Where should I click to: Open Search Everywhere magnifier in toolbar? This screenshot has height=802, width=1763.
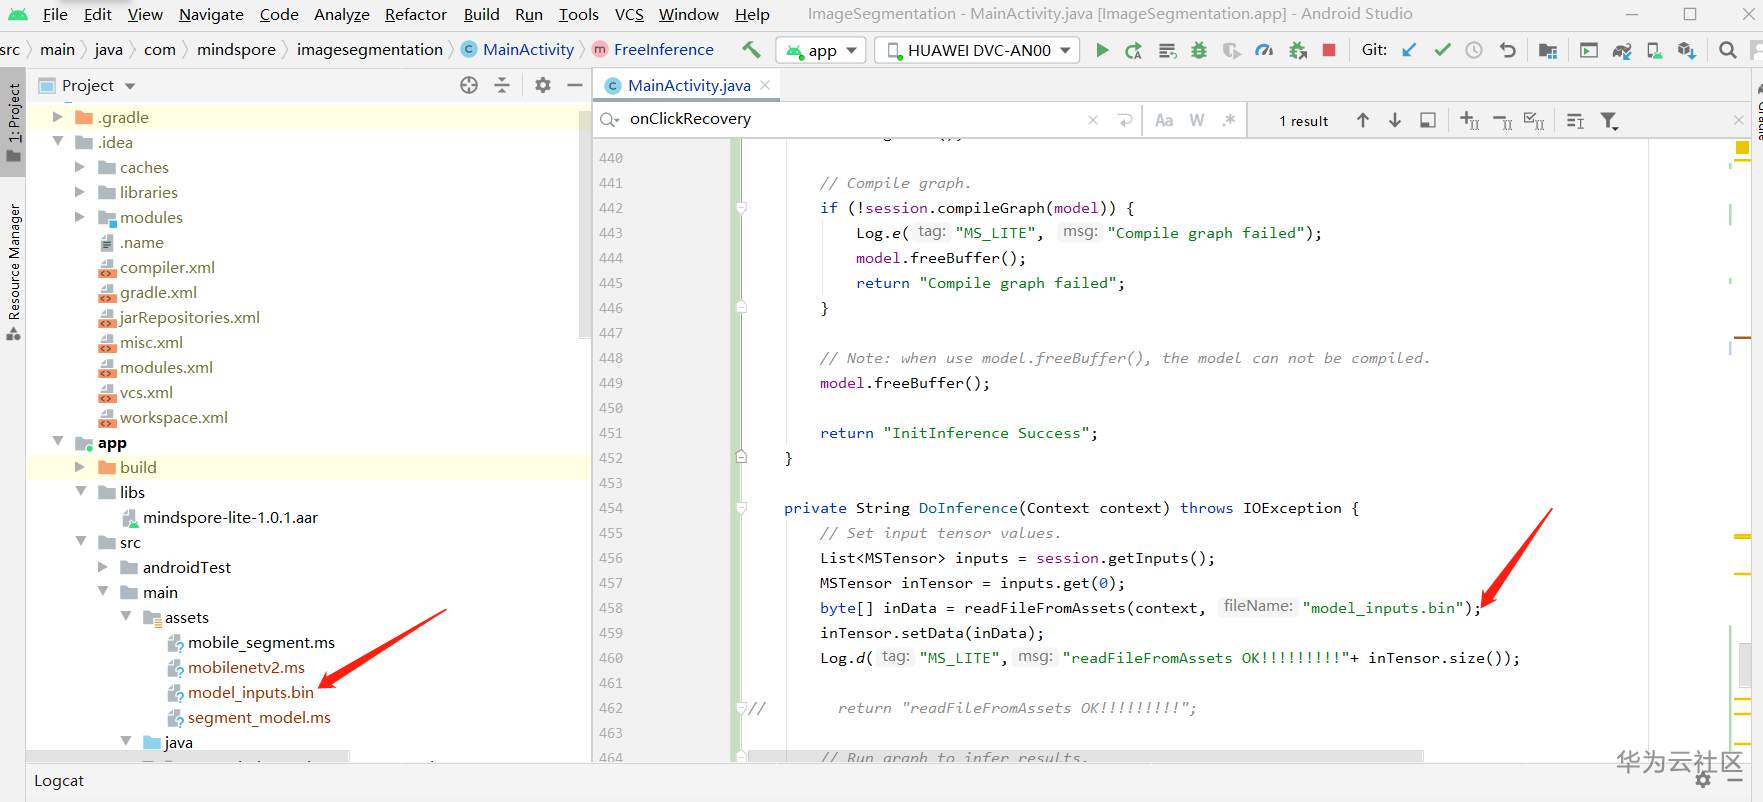pyautogui.click(x=1727, y=50)
